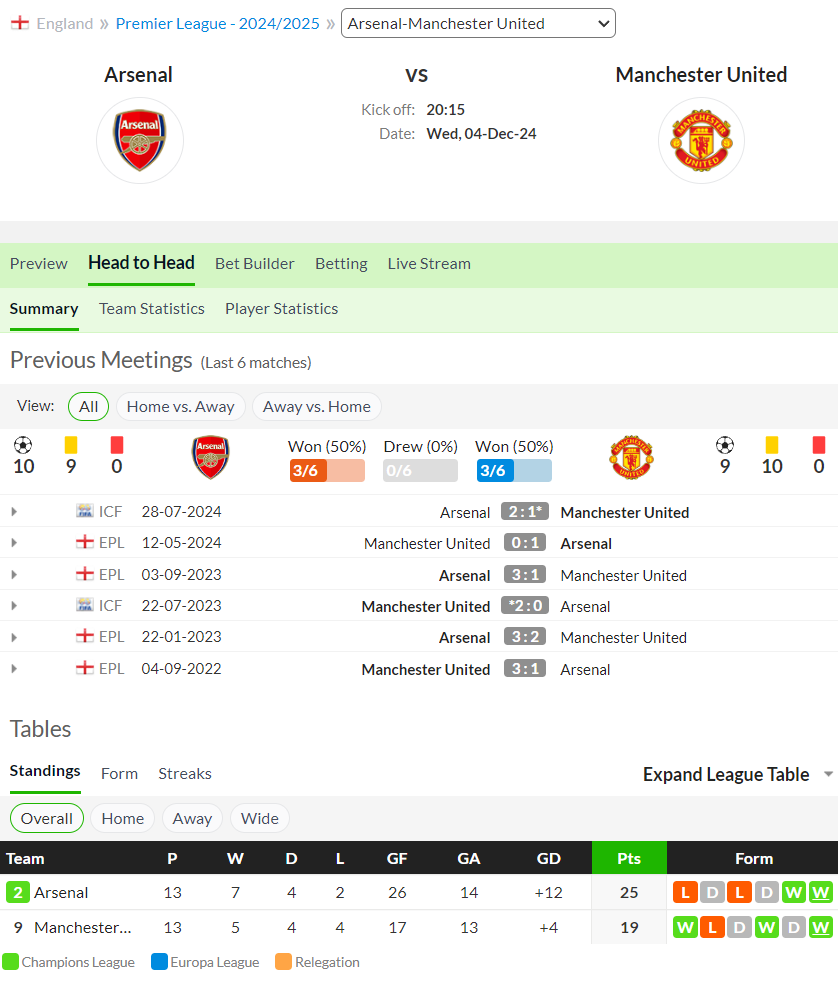Click the orange Arsenal 3/6 win bar
Screen dimensions: 838x985
[327, 471]
